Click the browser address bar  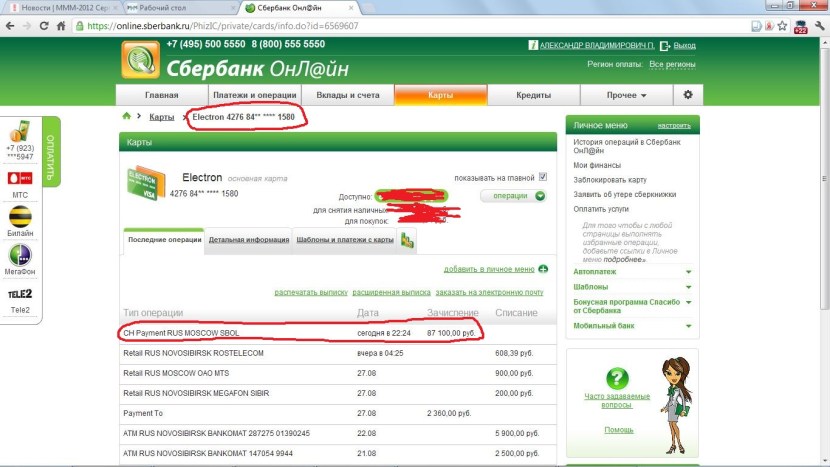pos(400,25)
